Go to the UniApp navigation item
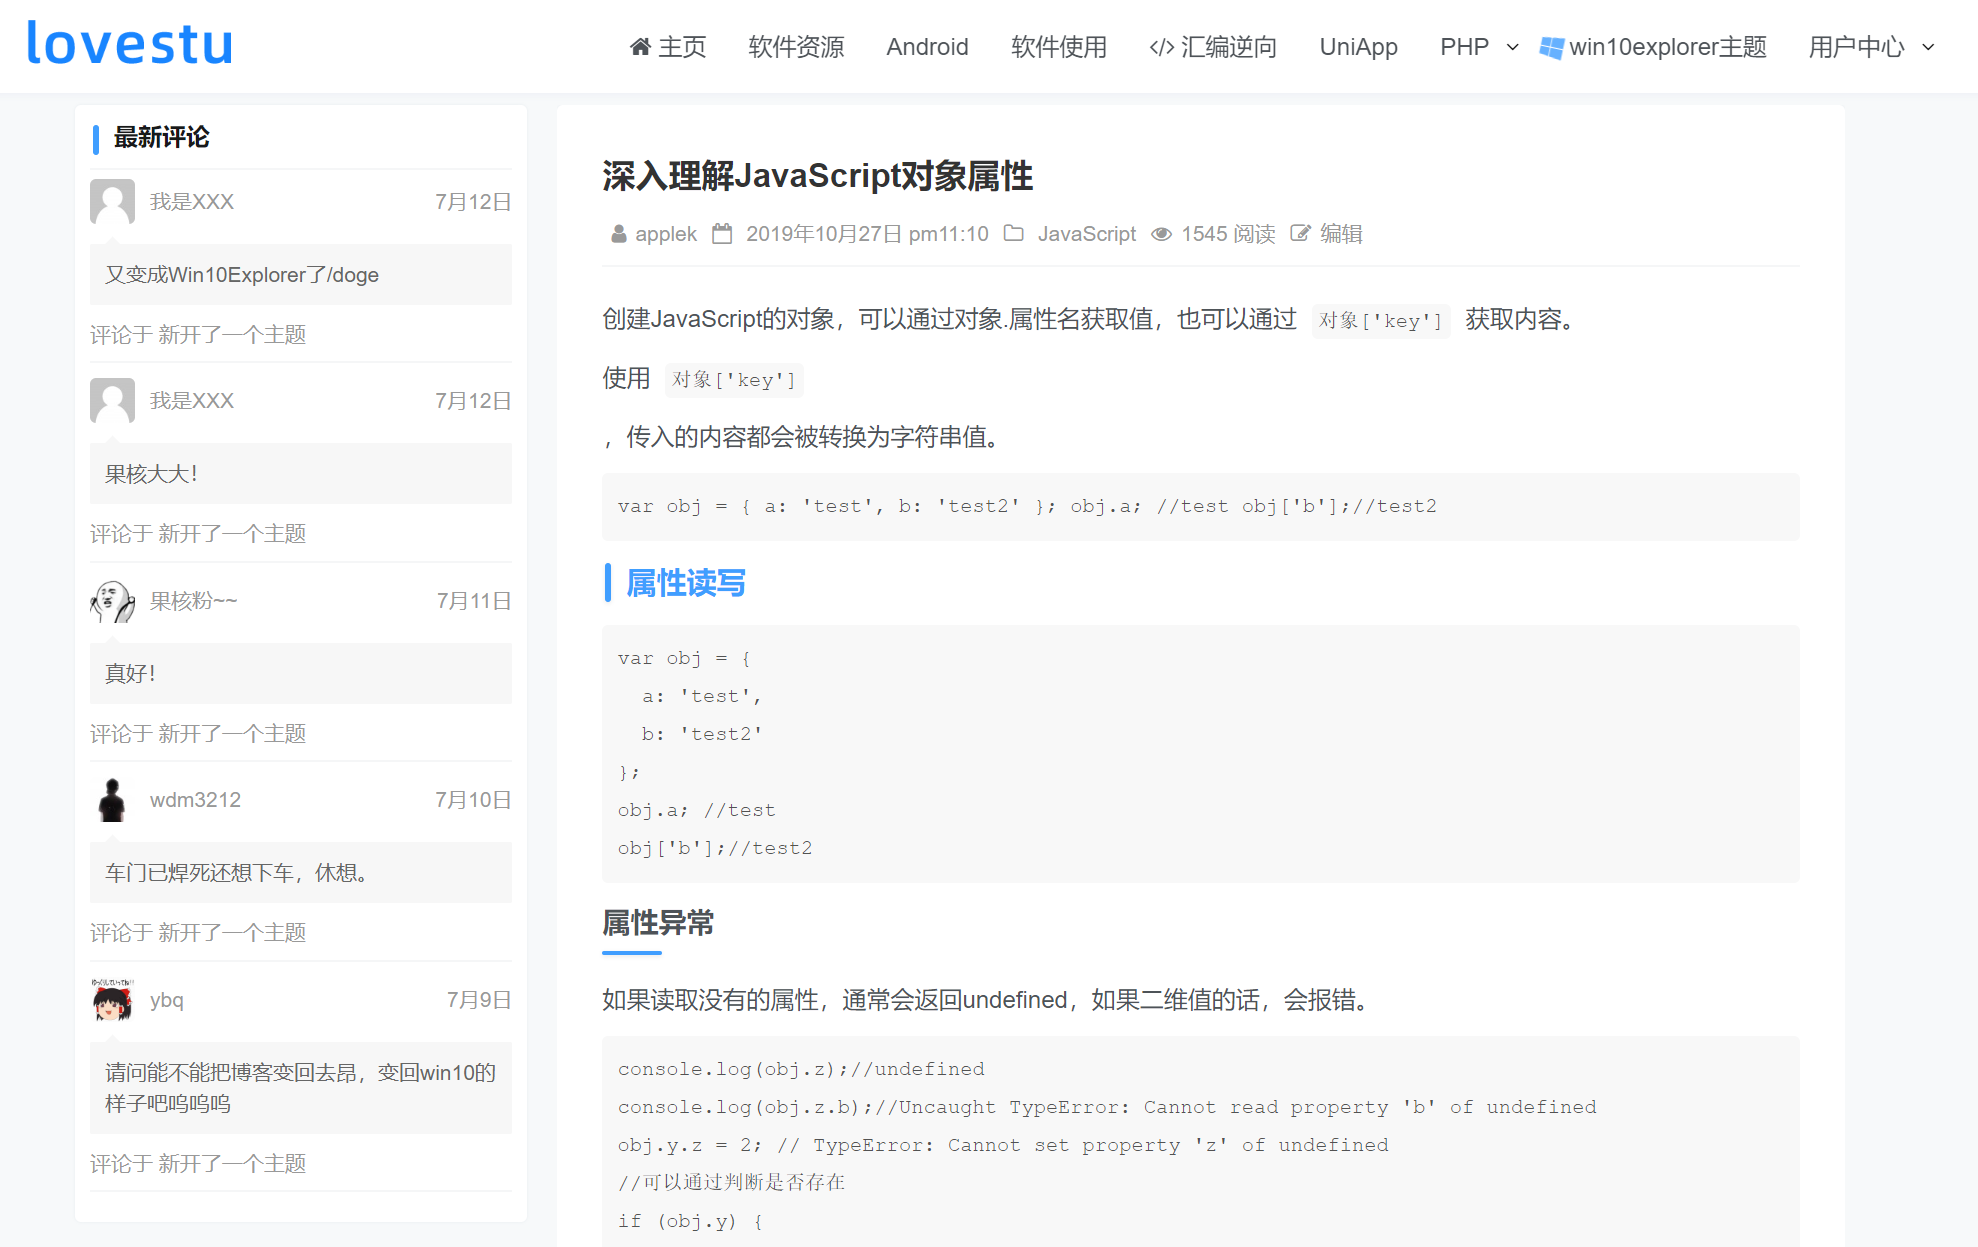This screenshot has width=1978, height=1247. [1358, 47]
